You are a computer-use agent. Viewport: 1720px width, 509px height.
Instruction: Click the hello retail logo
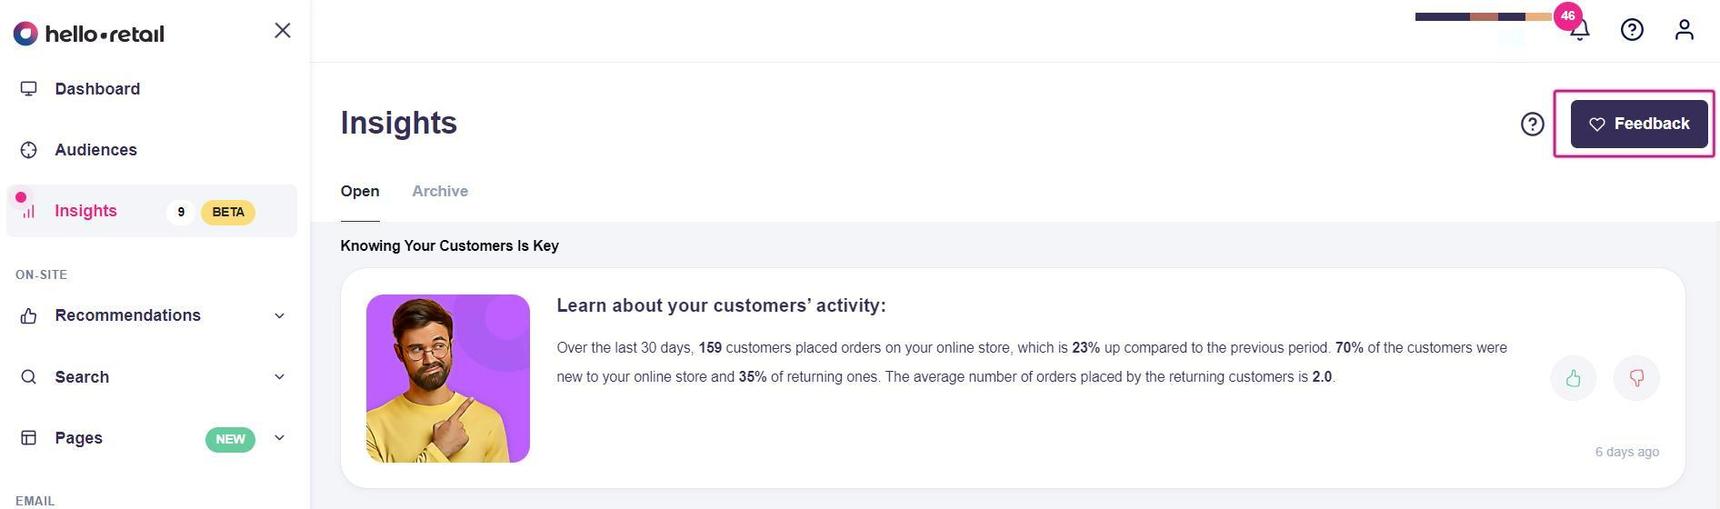pyautogui.click(x=88, y=33)
